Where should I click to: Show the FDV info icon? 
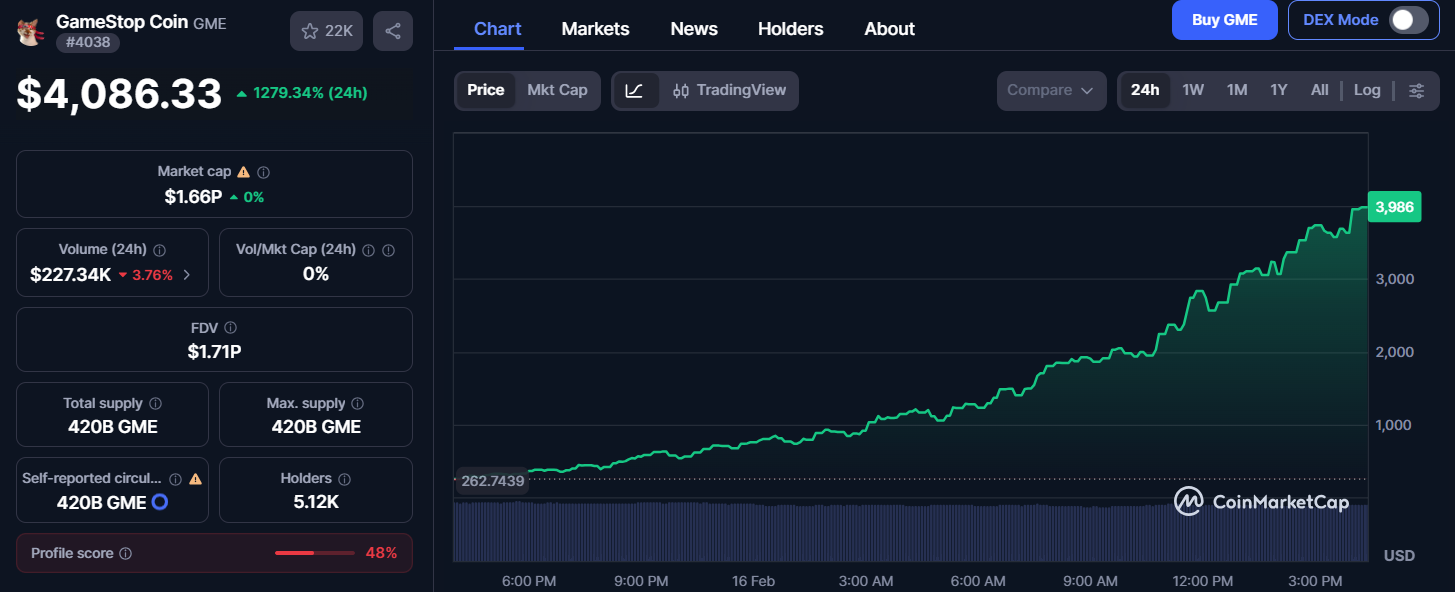(x=231, y=328)
